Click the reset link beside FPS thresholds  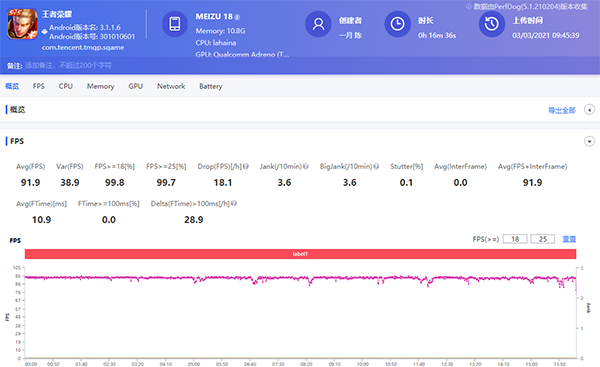pos(569,239)
